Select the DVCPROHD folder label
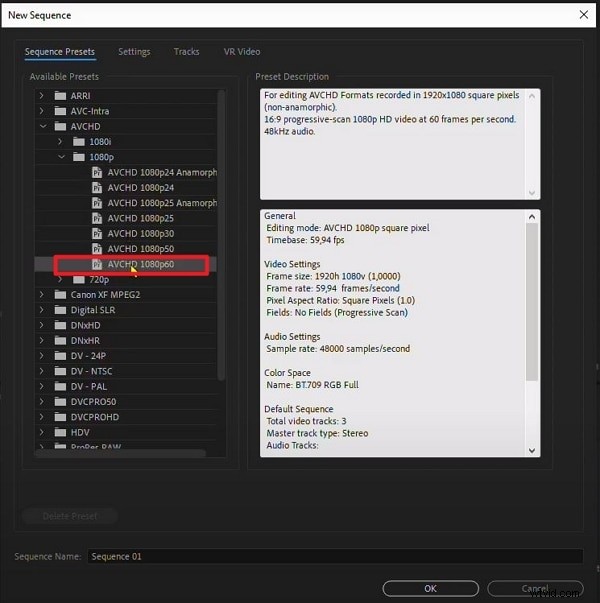600x603 pixels. click(95, 417)
